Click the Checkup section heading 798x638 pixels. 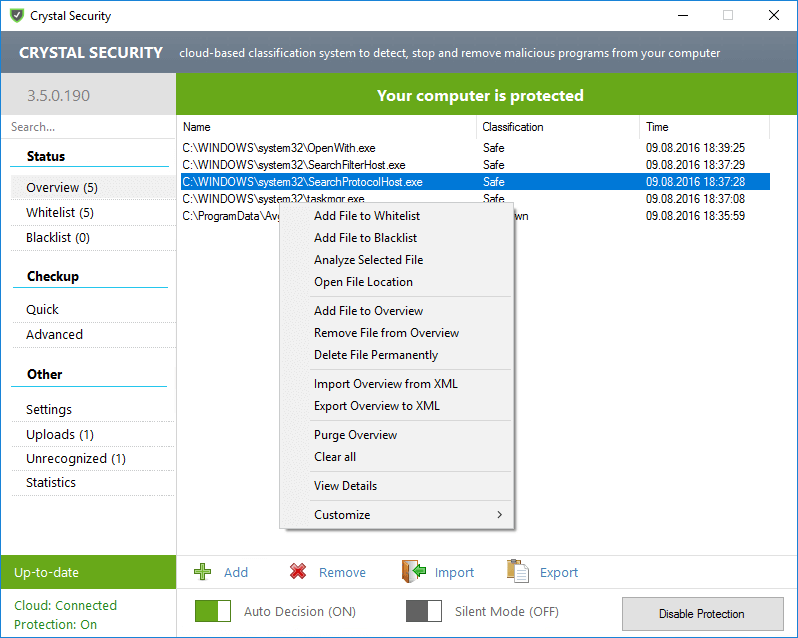point(53,276)
